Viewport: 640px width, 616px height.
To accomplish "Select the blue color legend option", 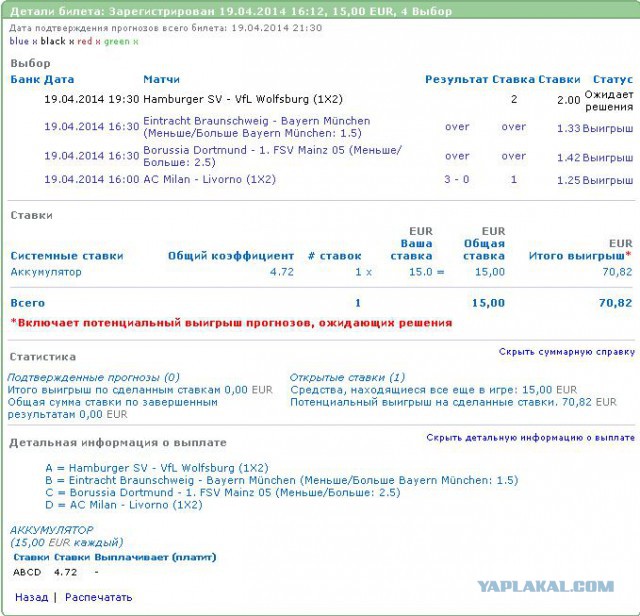I will pyautogui.click(x=19, y=42).
